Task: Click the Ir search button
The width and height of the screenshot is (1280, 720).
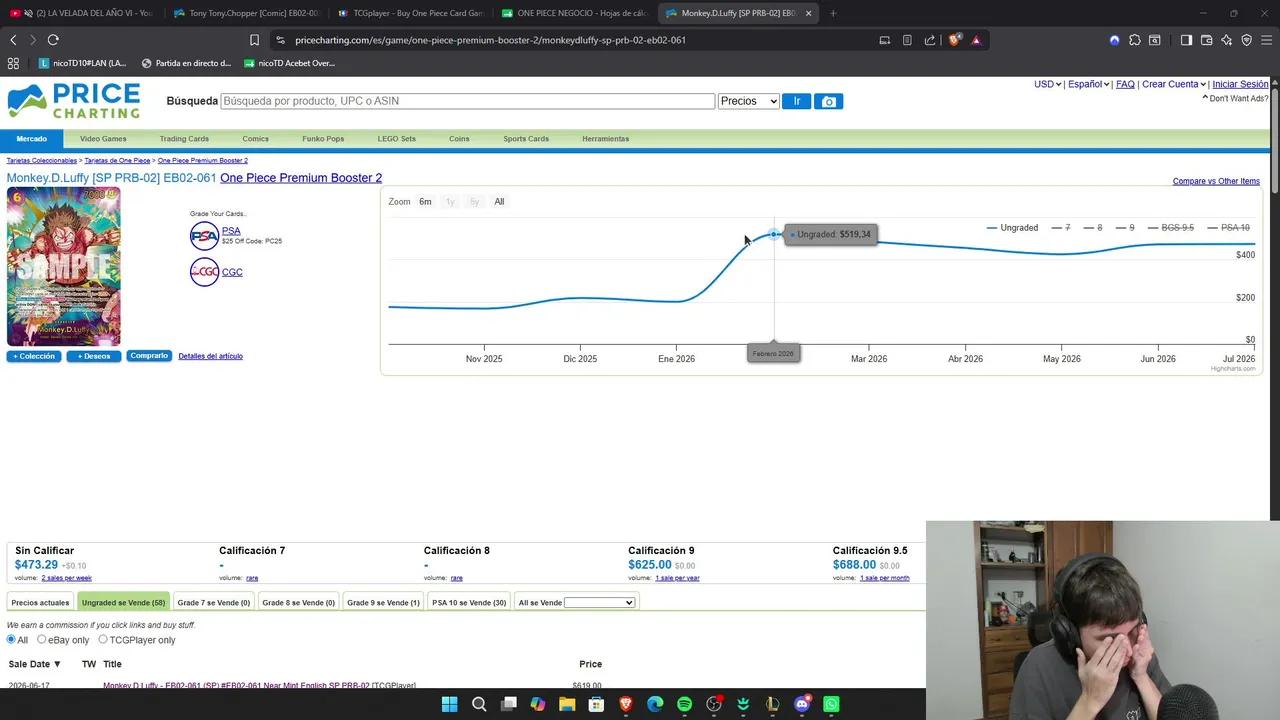Action: tap(796, 101)
